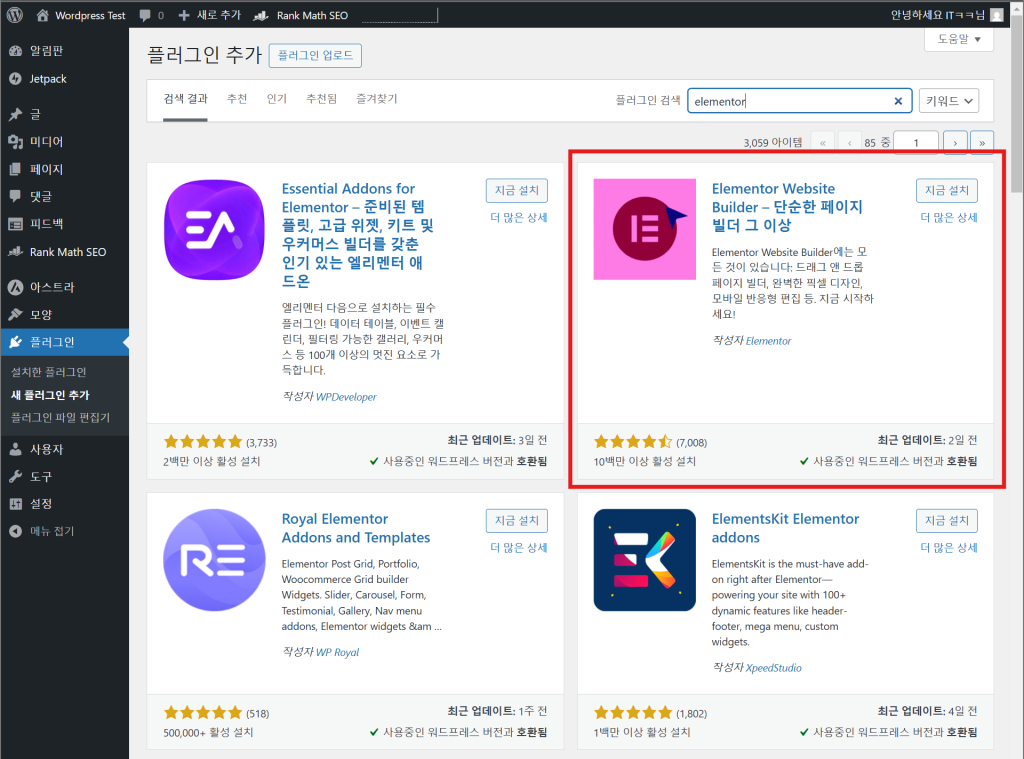Screen dimensions: 1024x759
Task: Clear the plugin search with X icon
Action: point(898,101)
